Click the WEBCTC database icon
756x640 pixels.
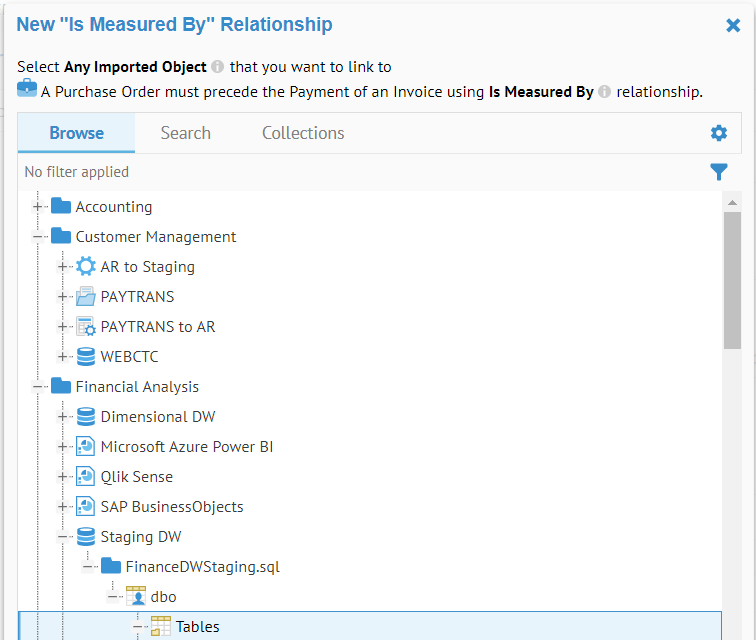pyautogui.click(x=86, y=357)
